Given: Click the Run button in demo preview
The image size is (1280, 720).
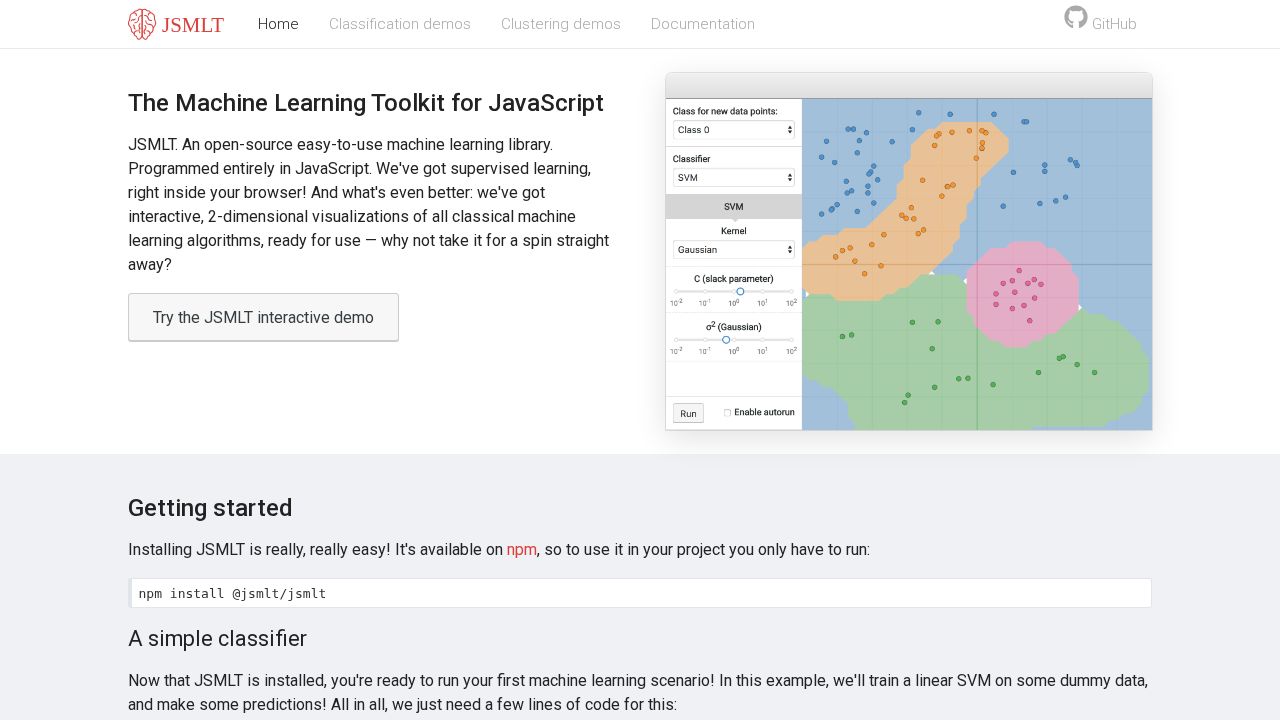Looking at the screenshot, I should tap(688, 413).
